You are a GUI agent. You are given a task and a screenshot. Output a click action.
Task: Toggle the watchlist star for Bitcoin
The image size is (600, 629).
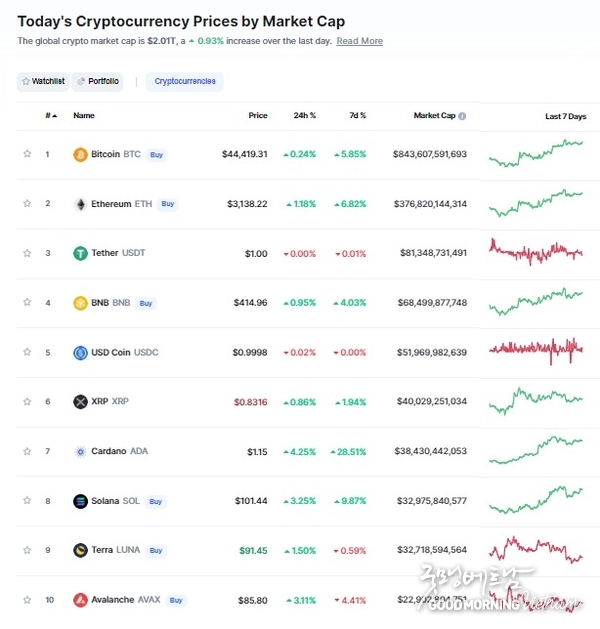pyautogui.click(x=27, y=154)
